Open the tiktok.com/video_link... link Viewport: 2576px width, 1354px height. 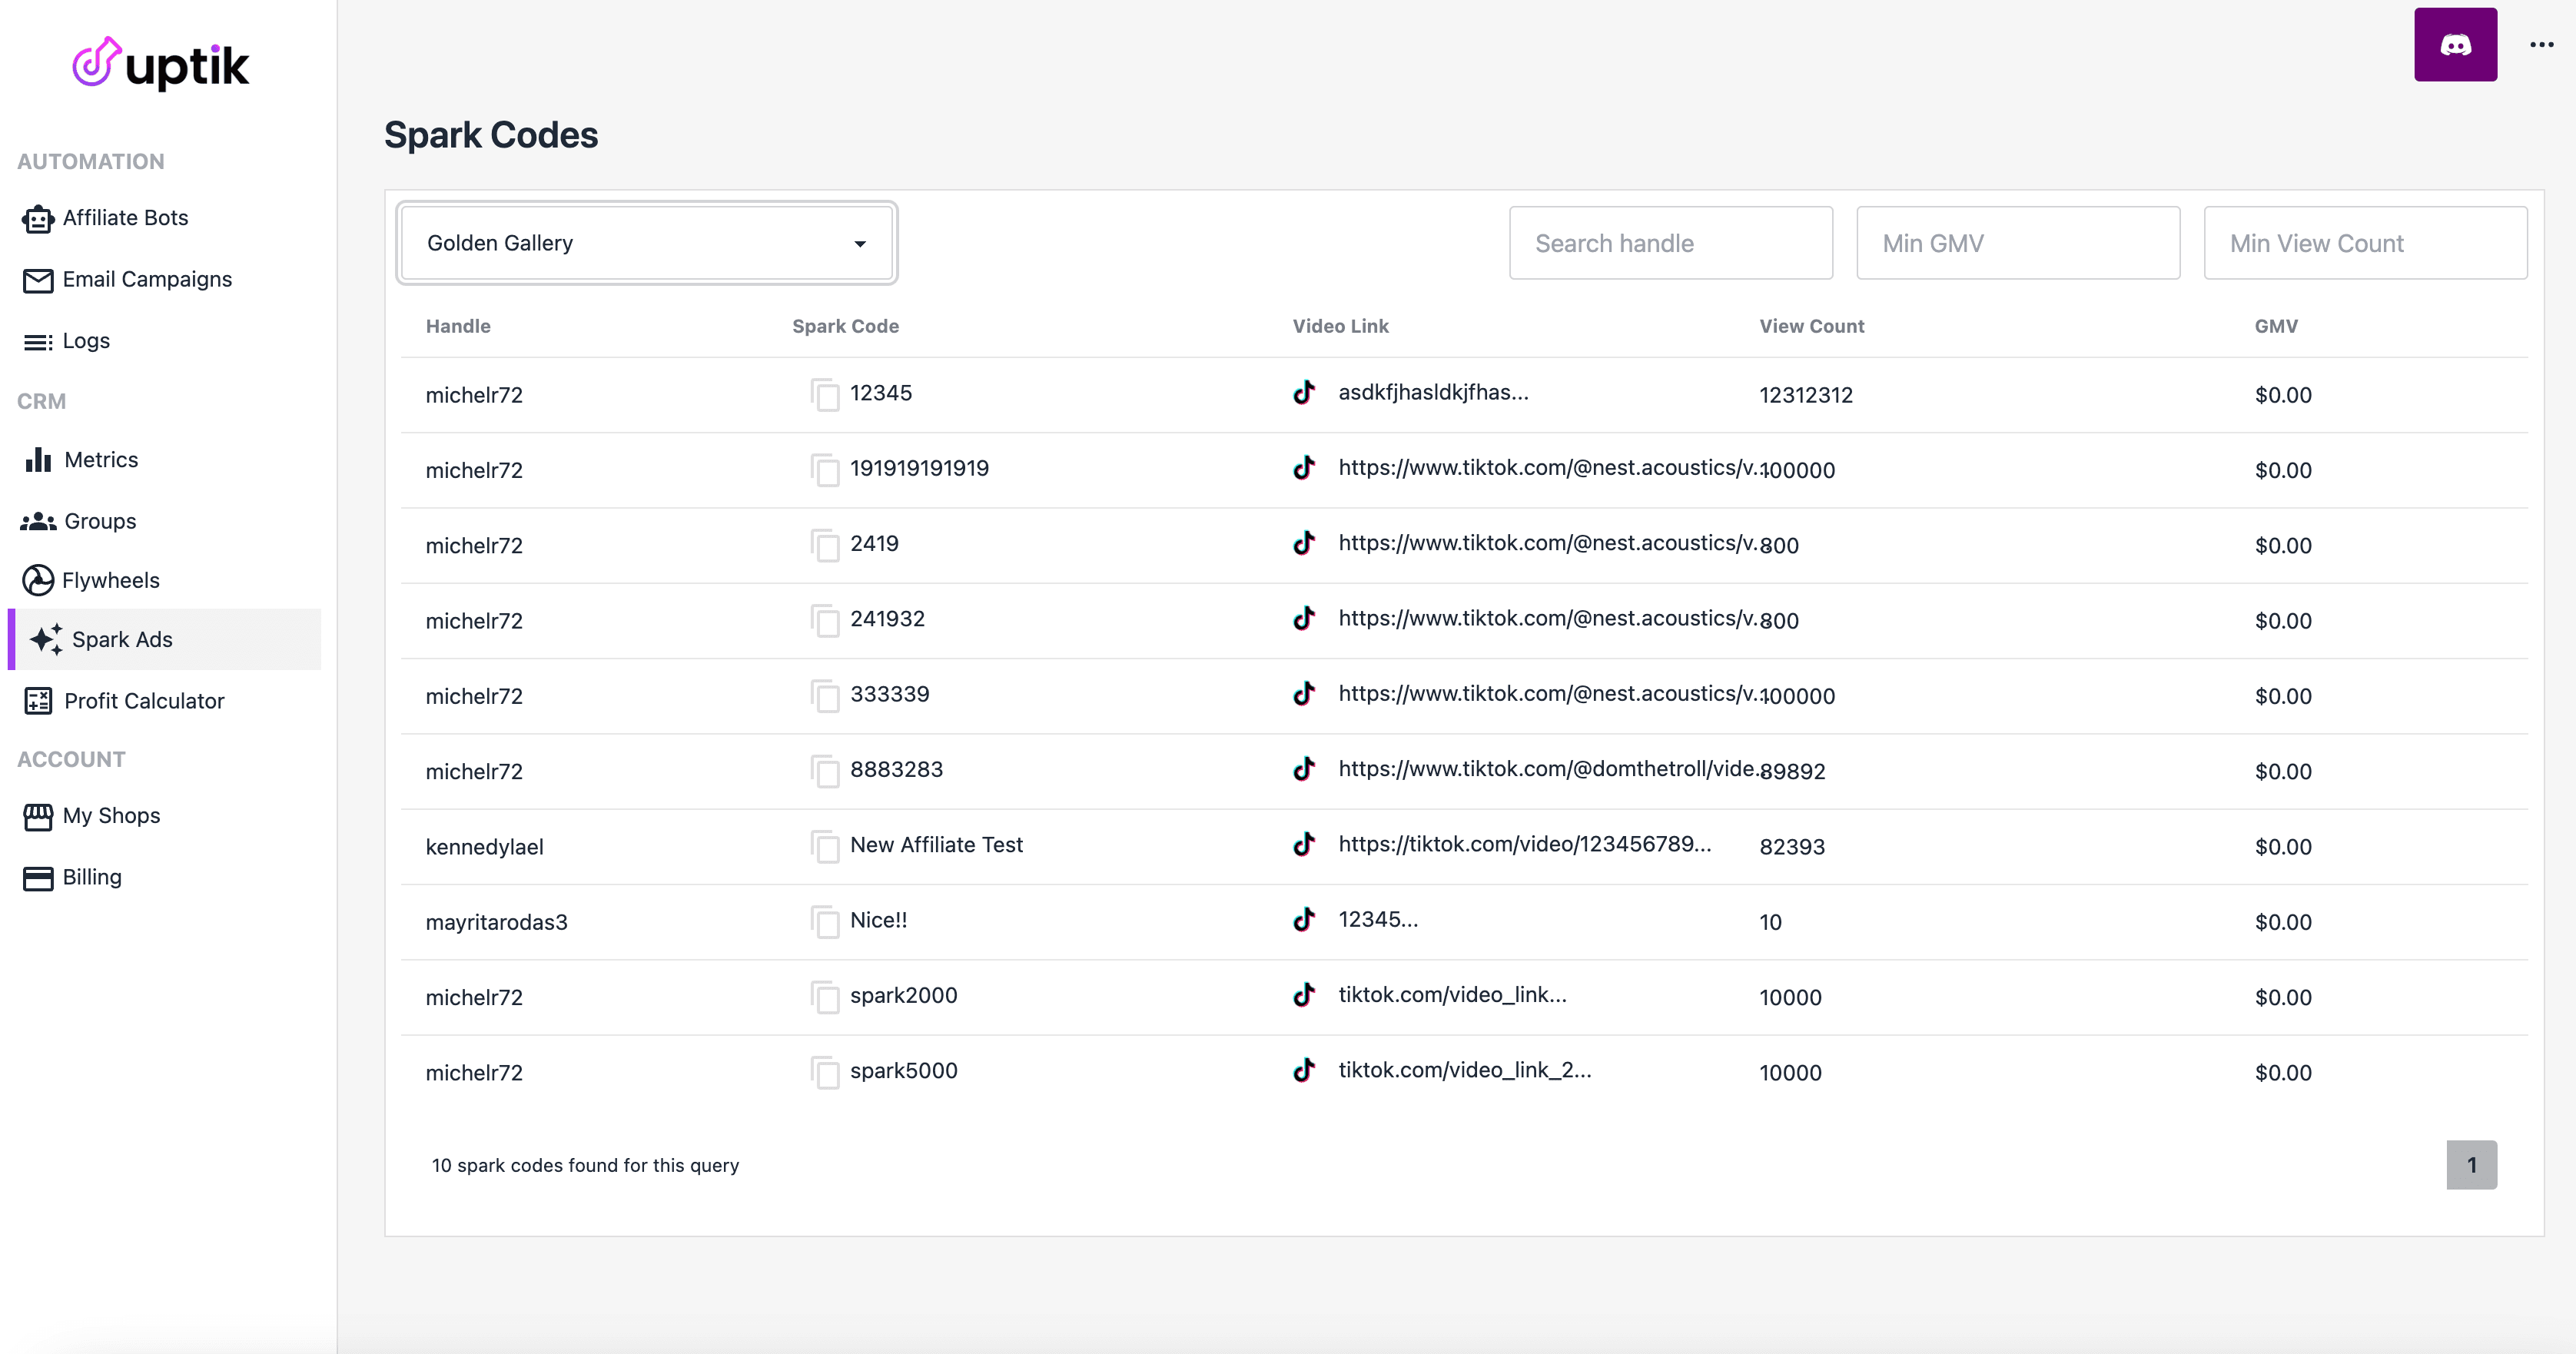click(x=1452, y=995)
